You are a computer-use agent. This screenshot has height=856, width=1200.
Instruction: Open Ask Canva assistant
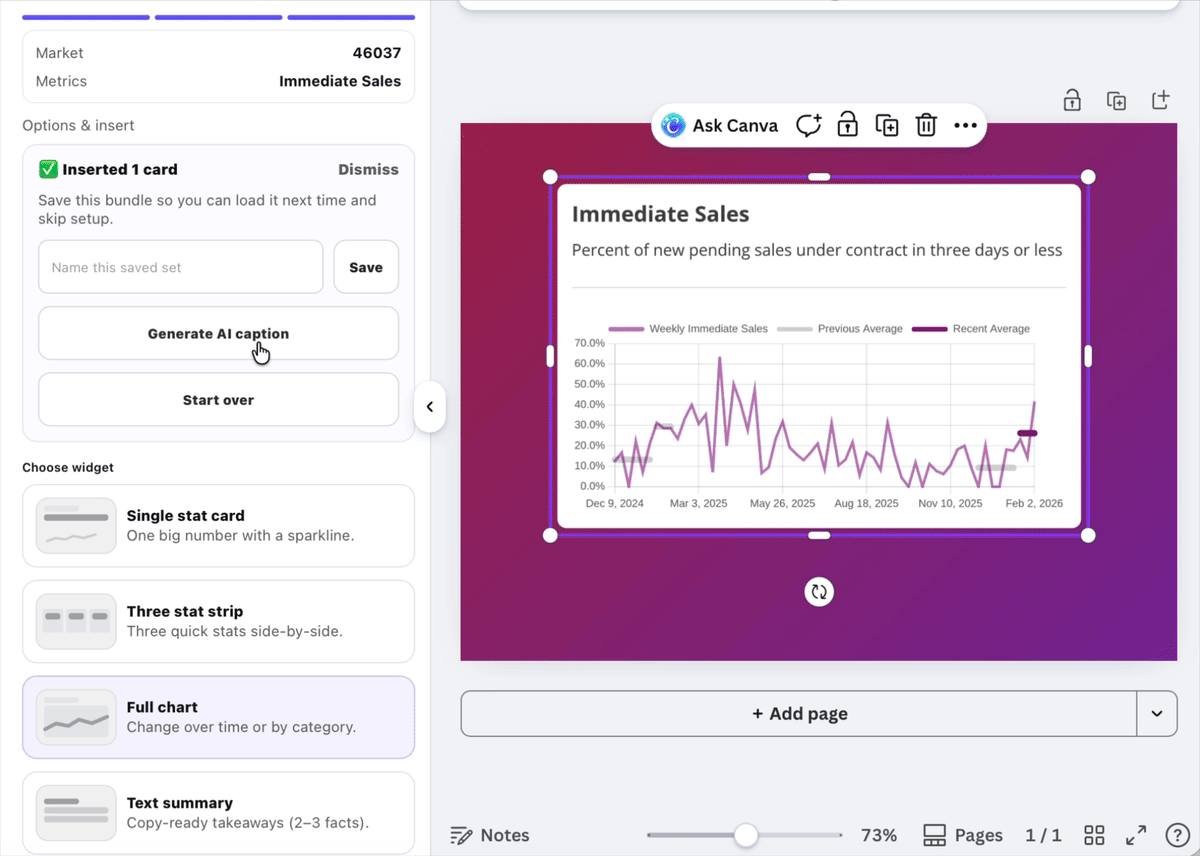[x=718, y=125]
